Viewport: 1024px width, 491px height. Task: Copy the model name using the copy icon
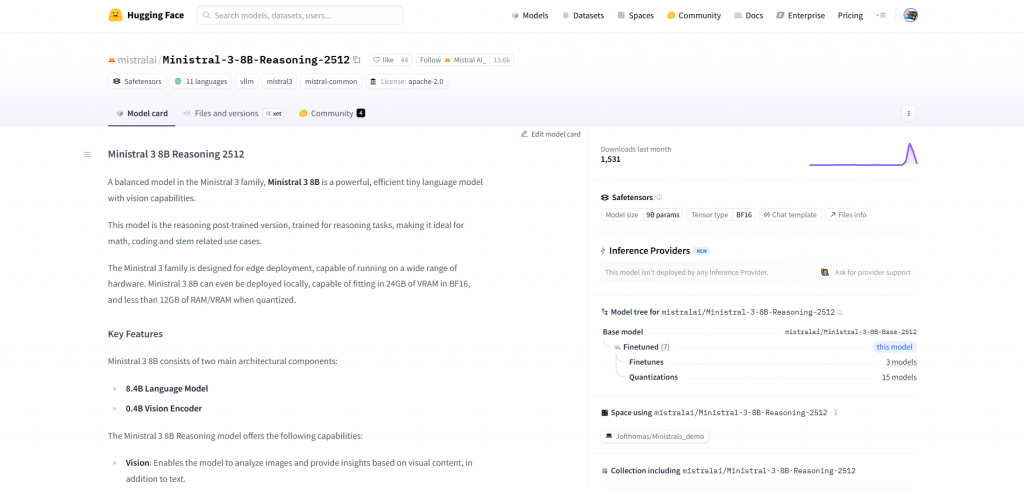click(x=357, y=60)
